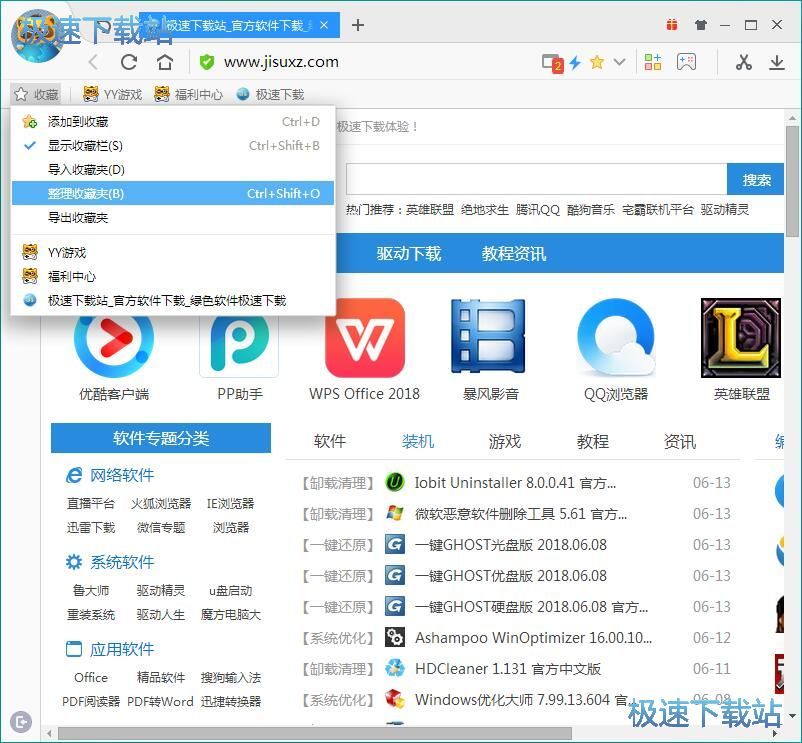
Task: Open Iobit Uninstaller 8.0.0.41 download link
Action: (x=515, y=483)
